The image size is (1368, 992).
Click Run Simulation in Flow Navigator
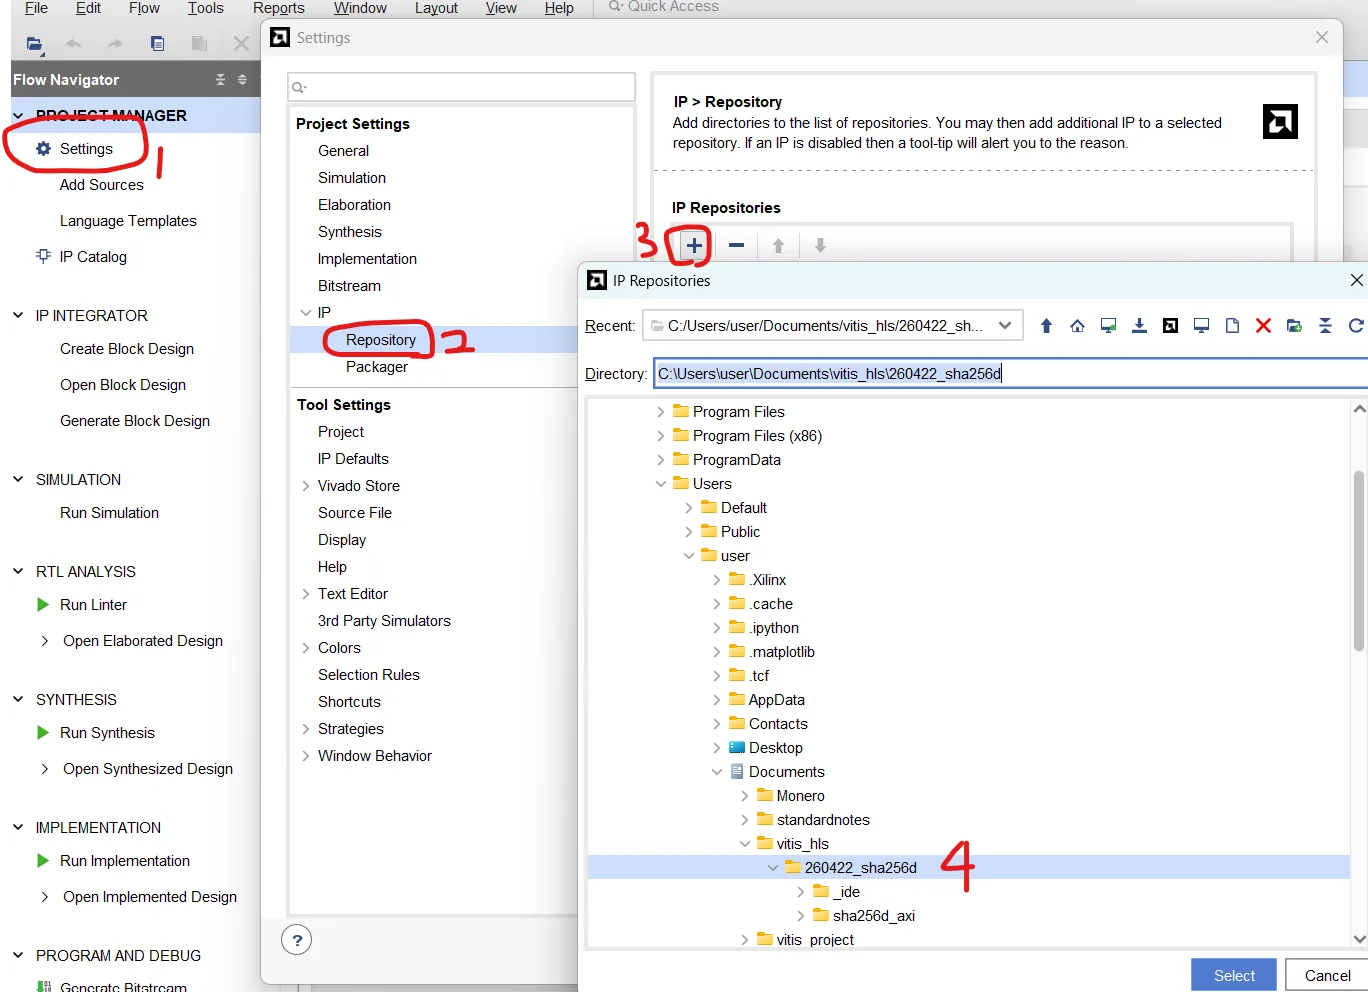(109, 513)
